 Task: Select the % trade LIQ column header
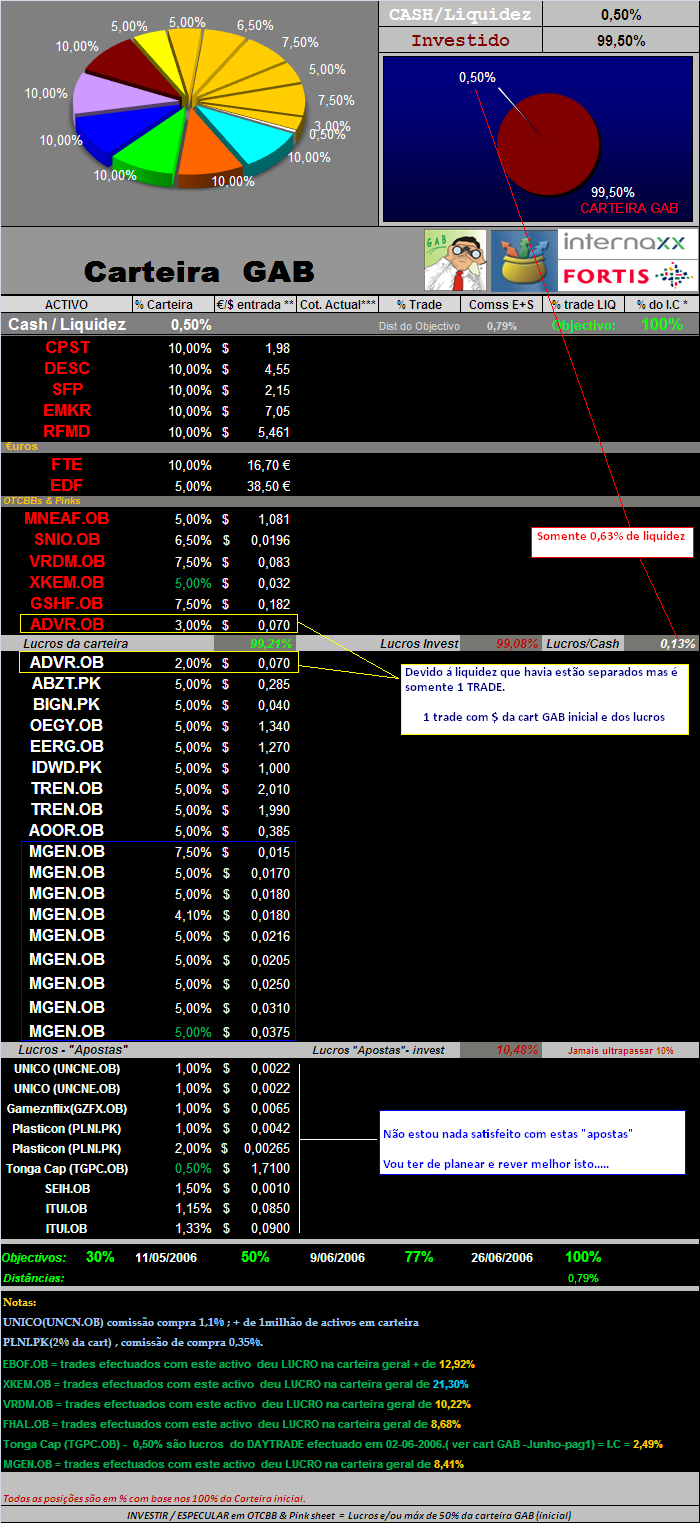(x=583, y=304)
